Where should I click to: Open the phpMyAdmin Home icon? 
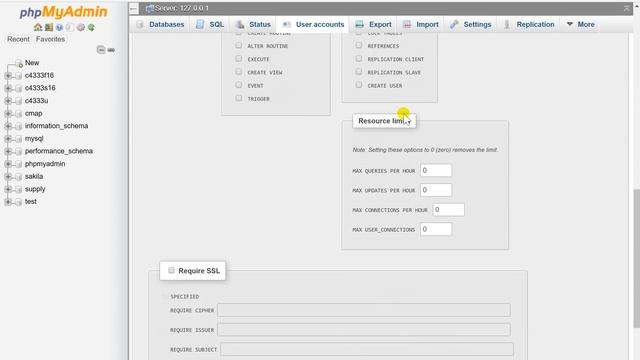coord(38,27)
